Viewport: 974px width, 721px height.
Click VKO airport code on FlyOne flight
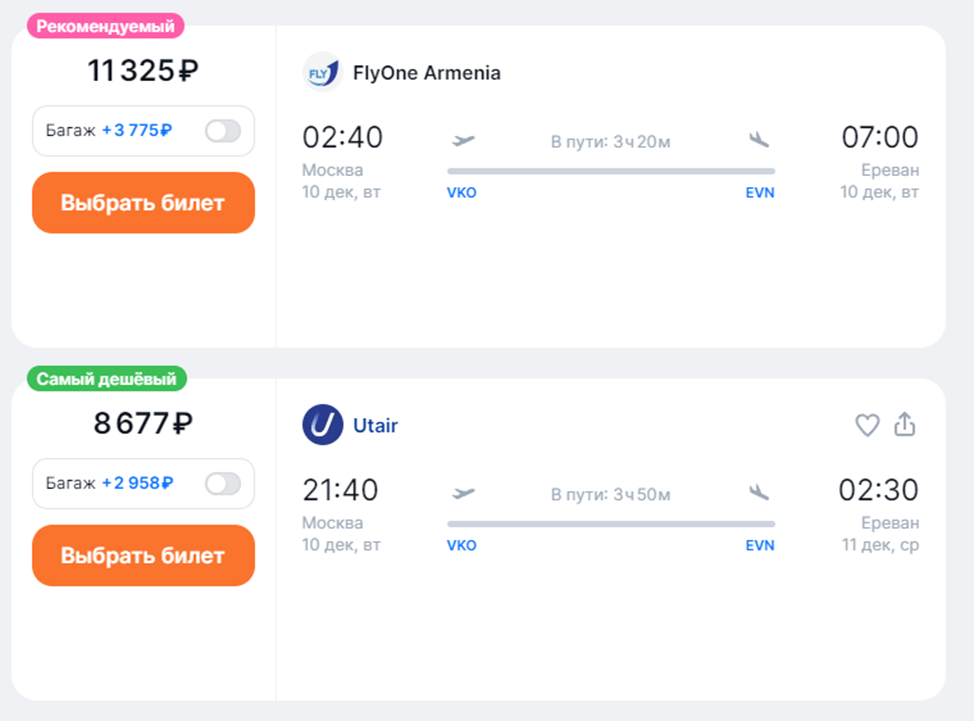tap(462, 193)
